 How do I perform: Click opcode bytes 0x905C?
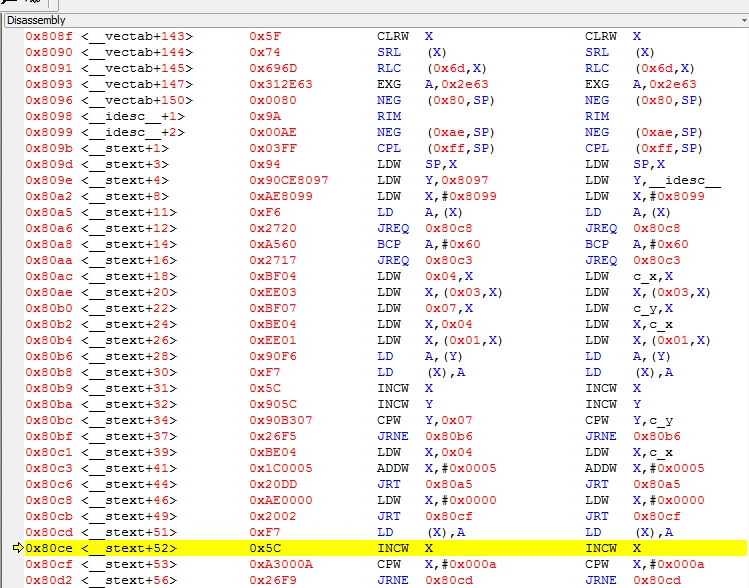pos(273,404)
